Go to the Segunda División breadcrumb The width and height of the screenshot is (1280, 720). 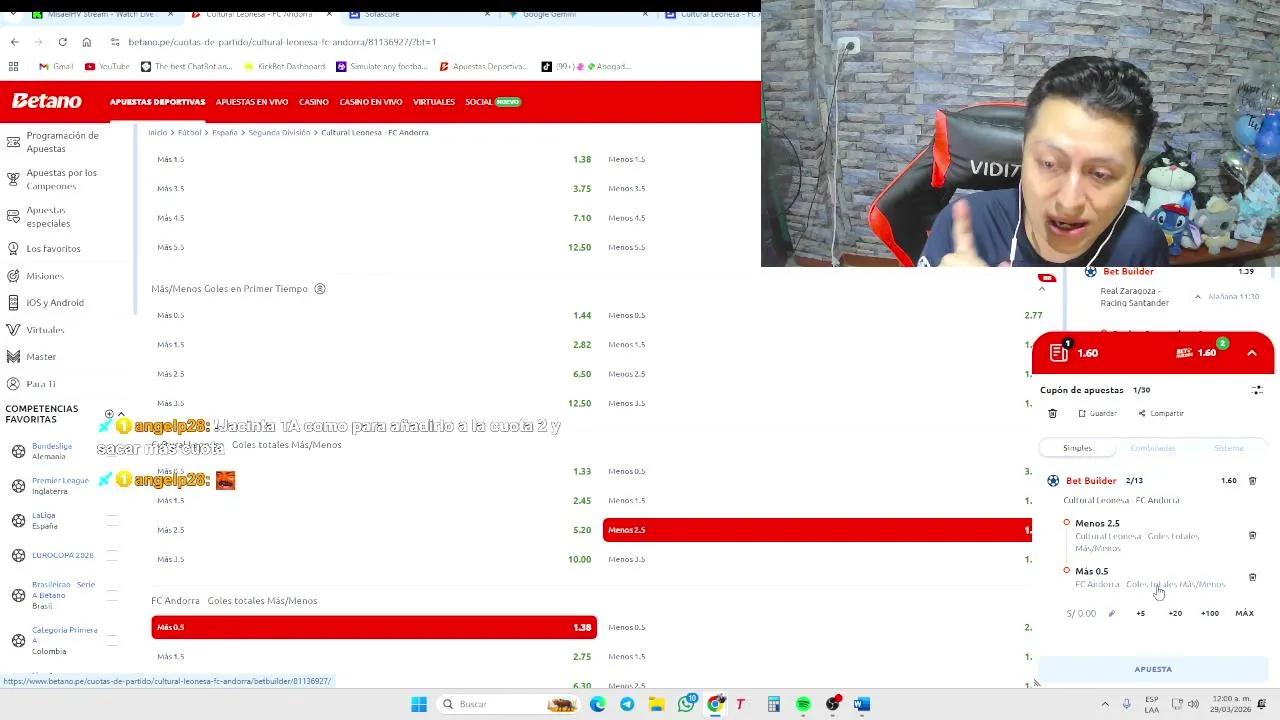click(x=279, y=132)
